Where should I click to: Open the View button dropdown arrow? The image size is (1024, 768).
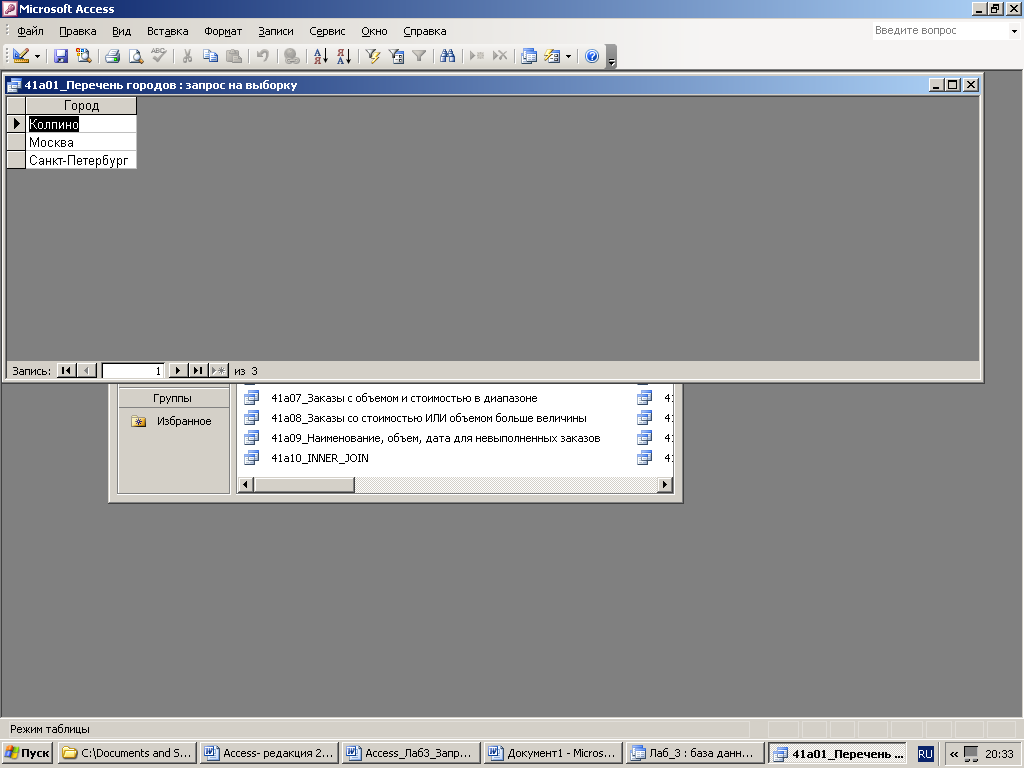37,57
